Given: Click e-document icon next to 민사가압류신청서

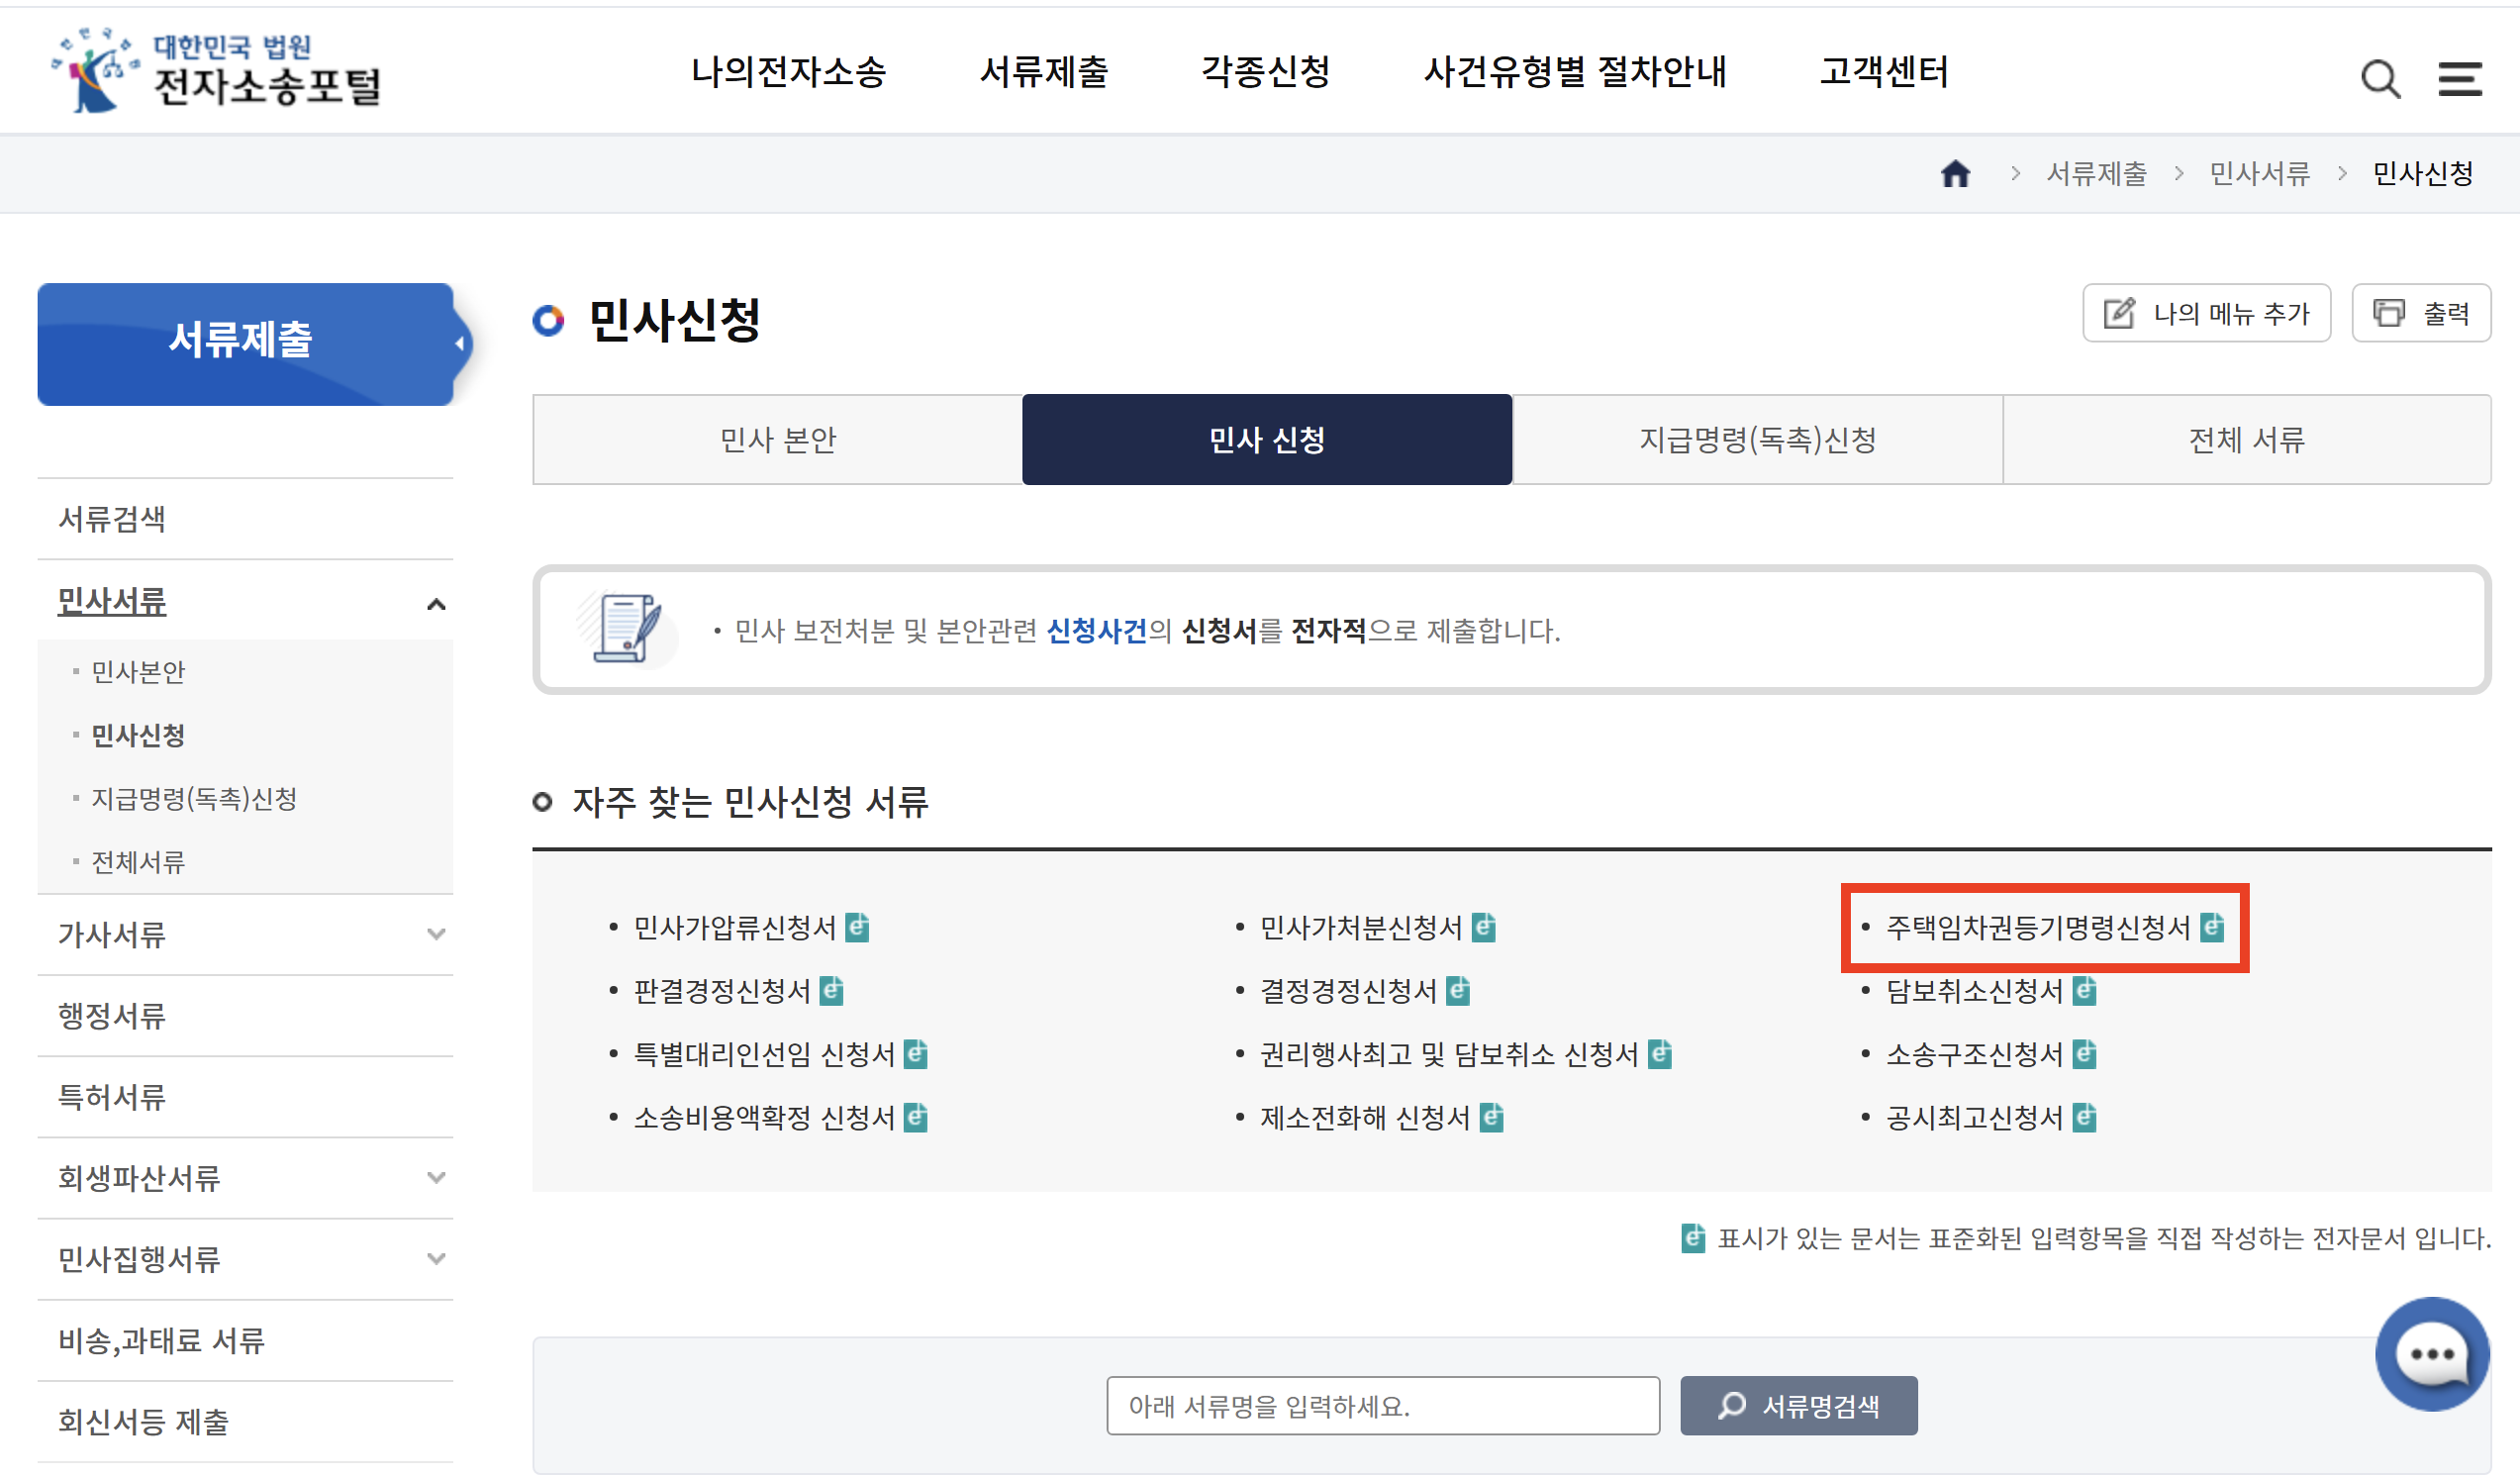Looking at the screenshot, I should 857,927.
